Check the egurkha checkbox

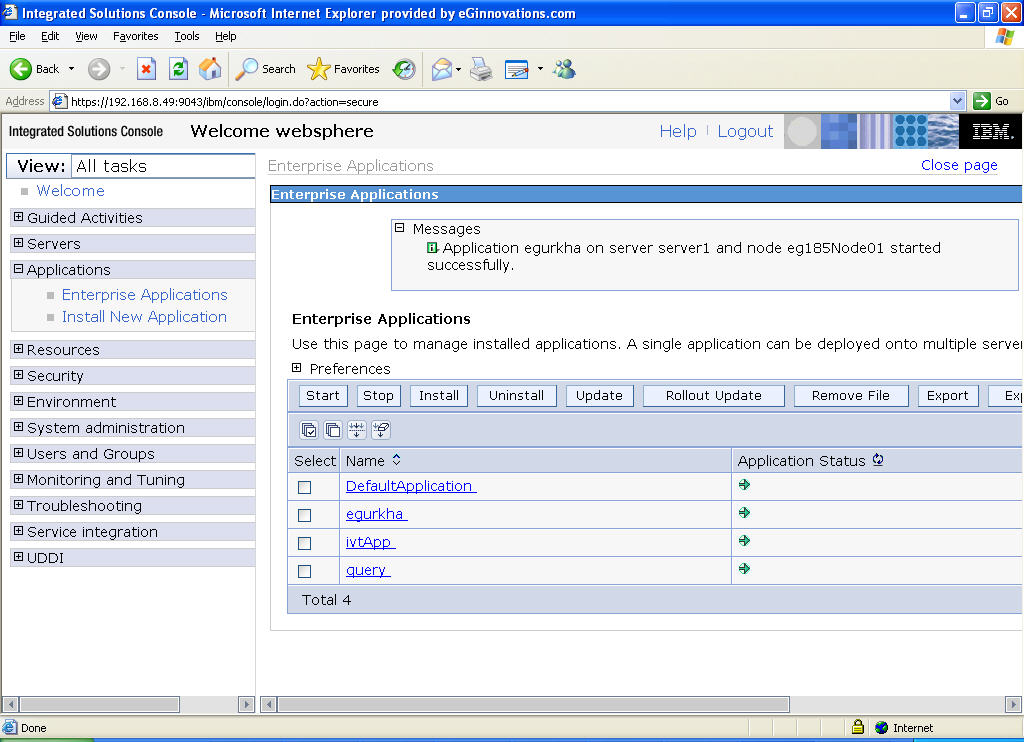click(304, 515)
